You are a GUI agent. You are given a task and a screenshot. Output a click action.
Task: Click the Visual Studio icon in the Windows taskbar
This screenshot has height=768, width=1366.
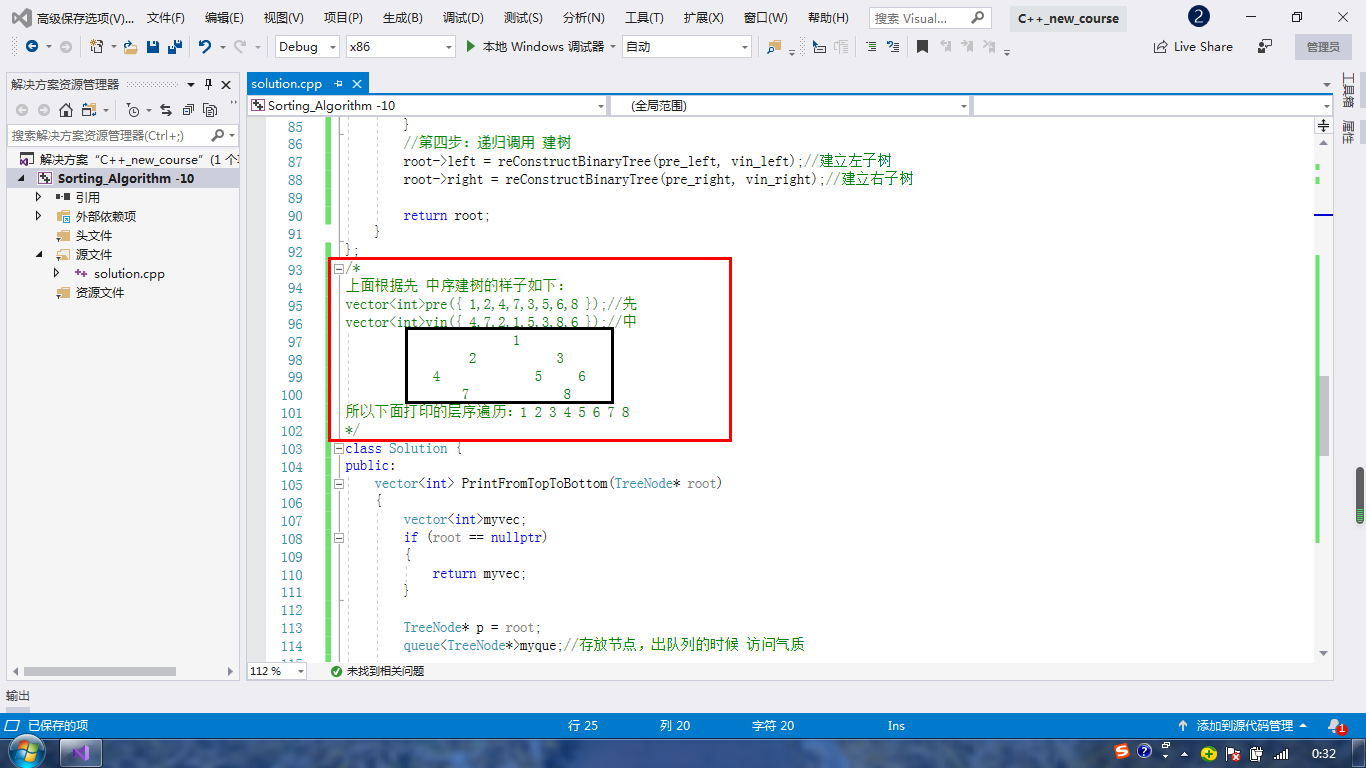[82, 752]
